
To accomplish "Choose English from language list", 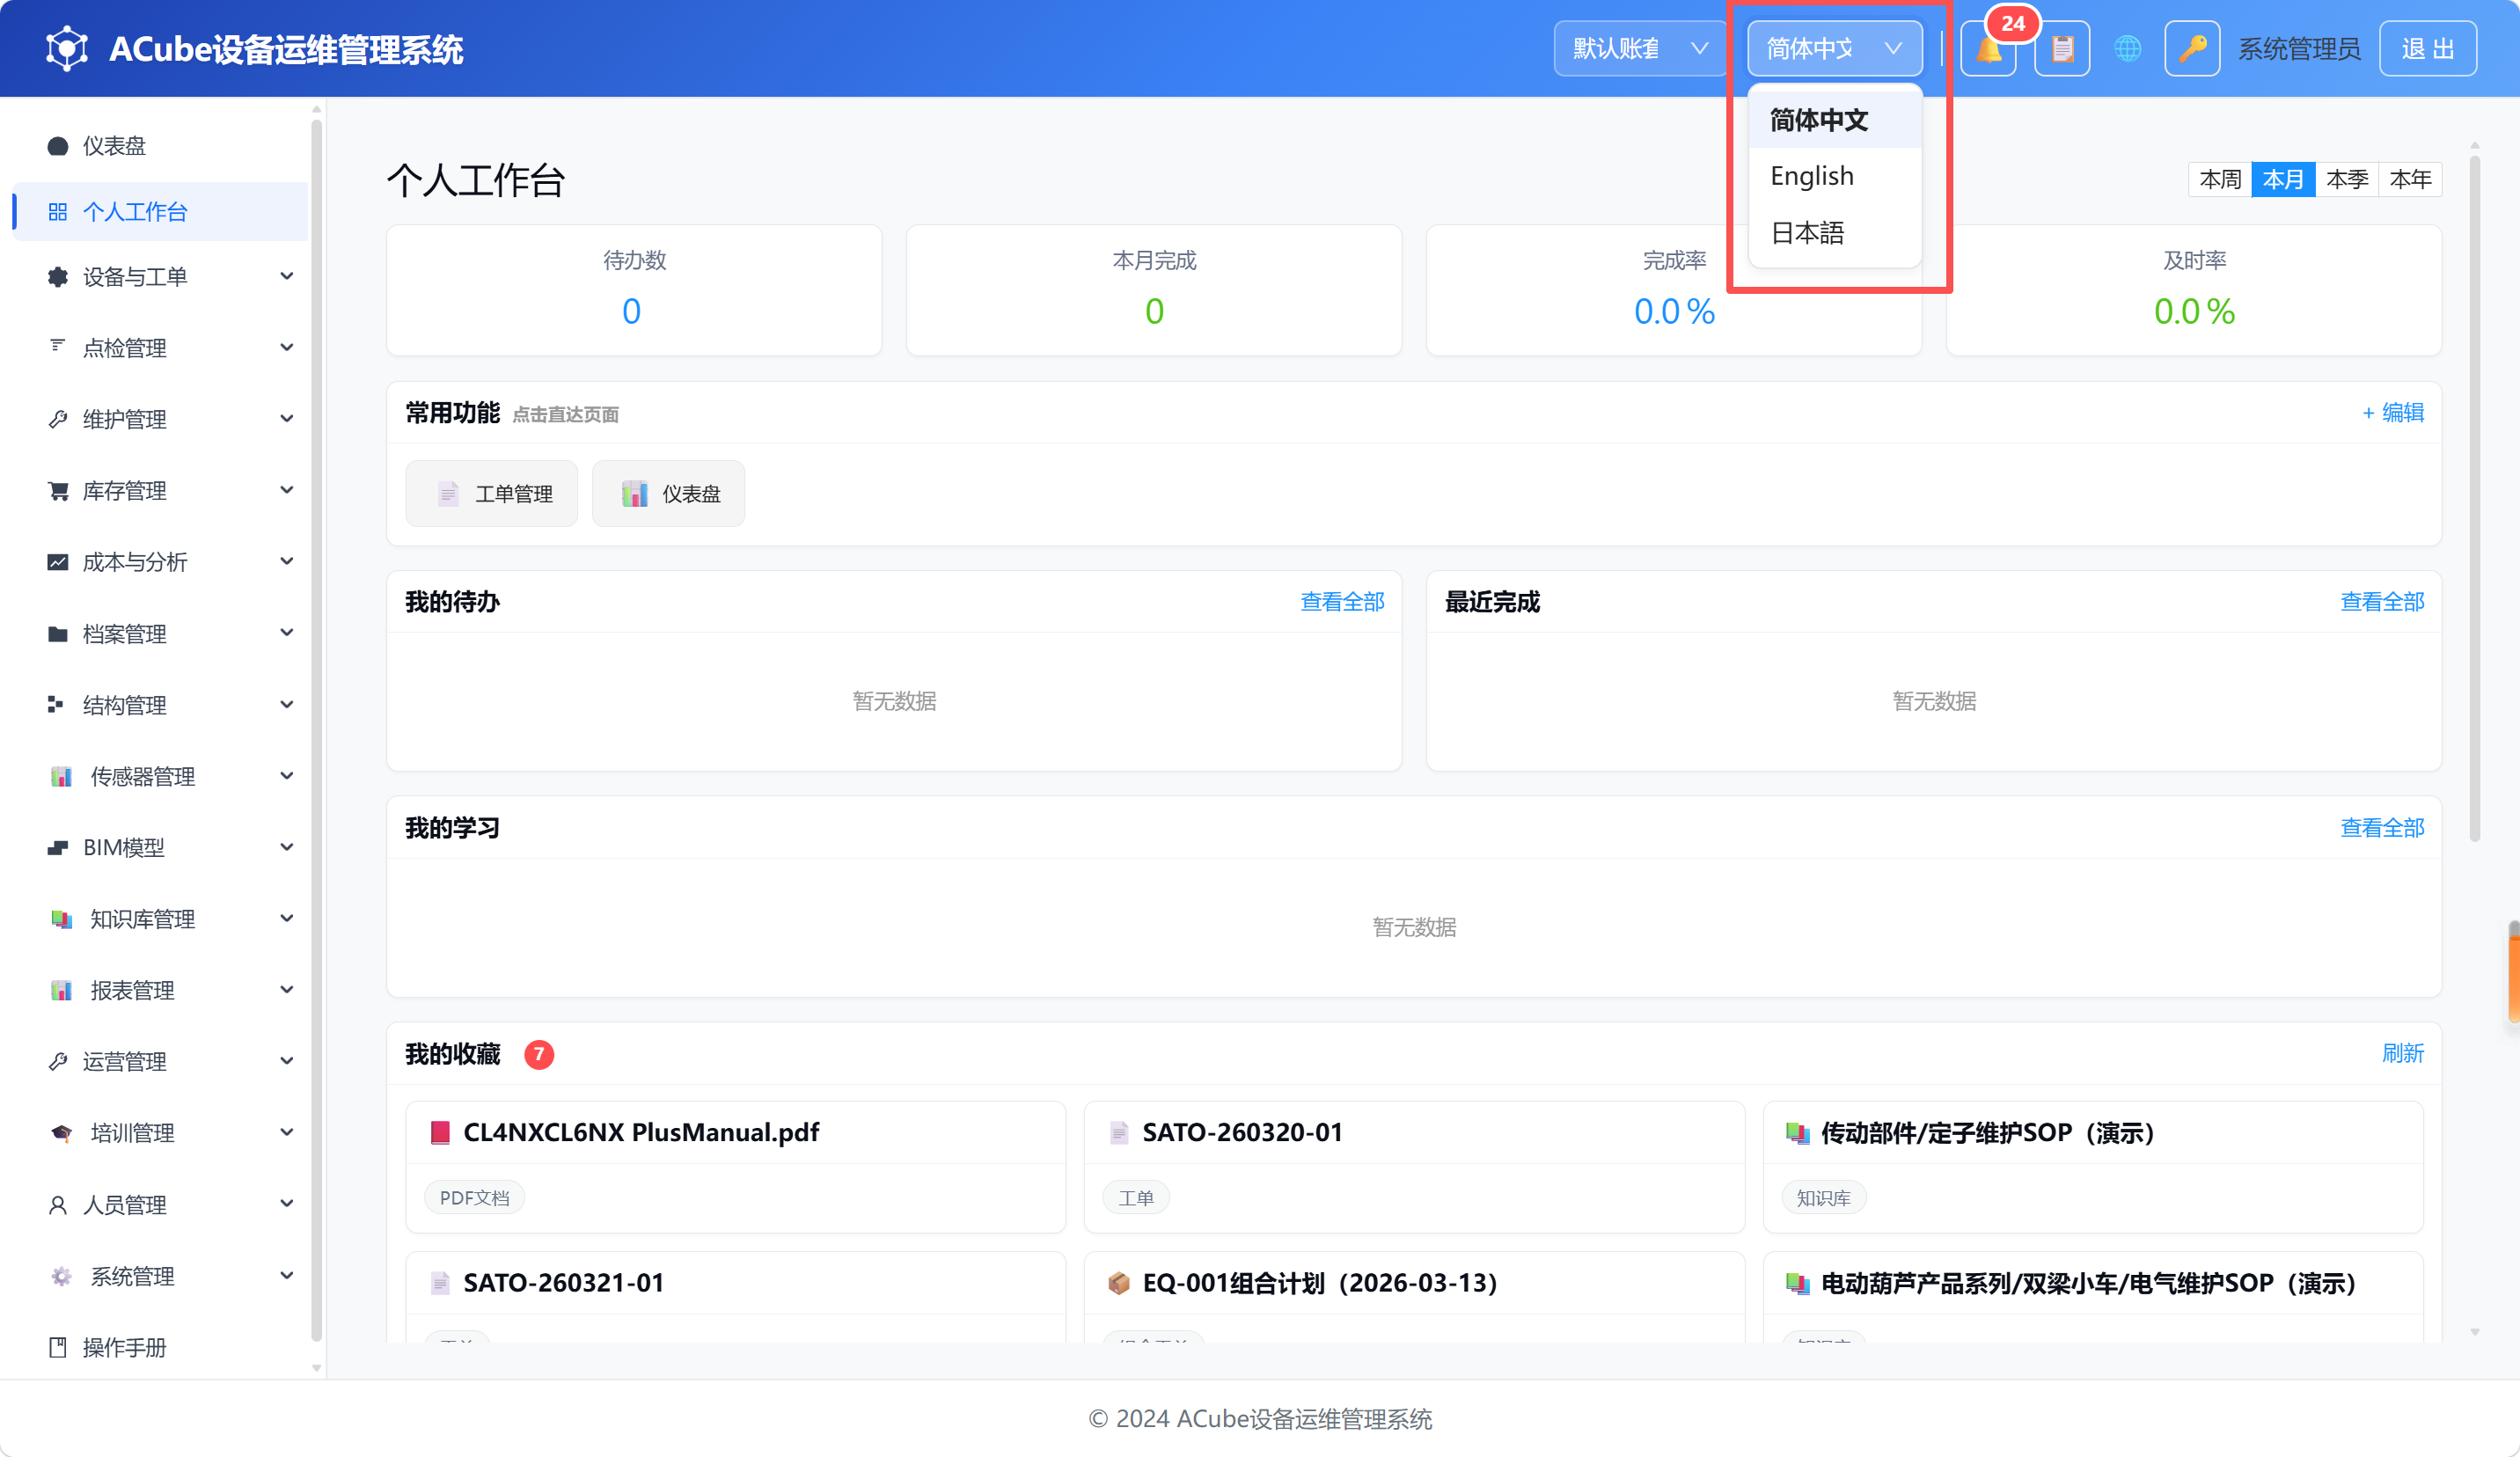I will click(x=1834, y=176).
